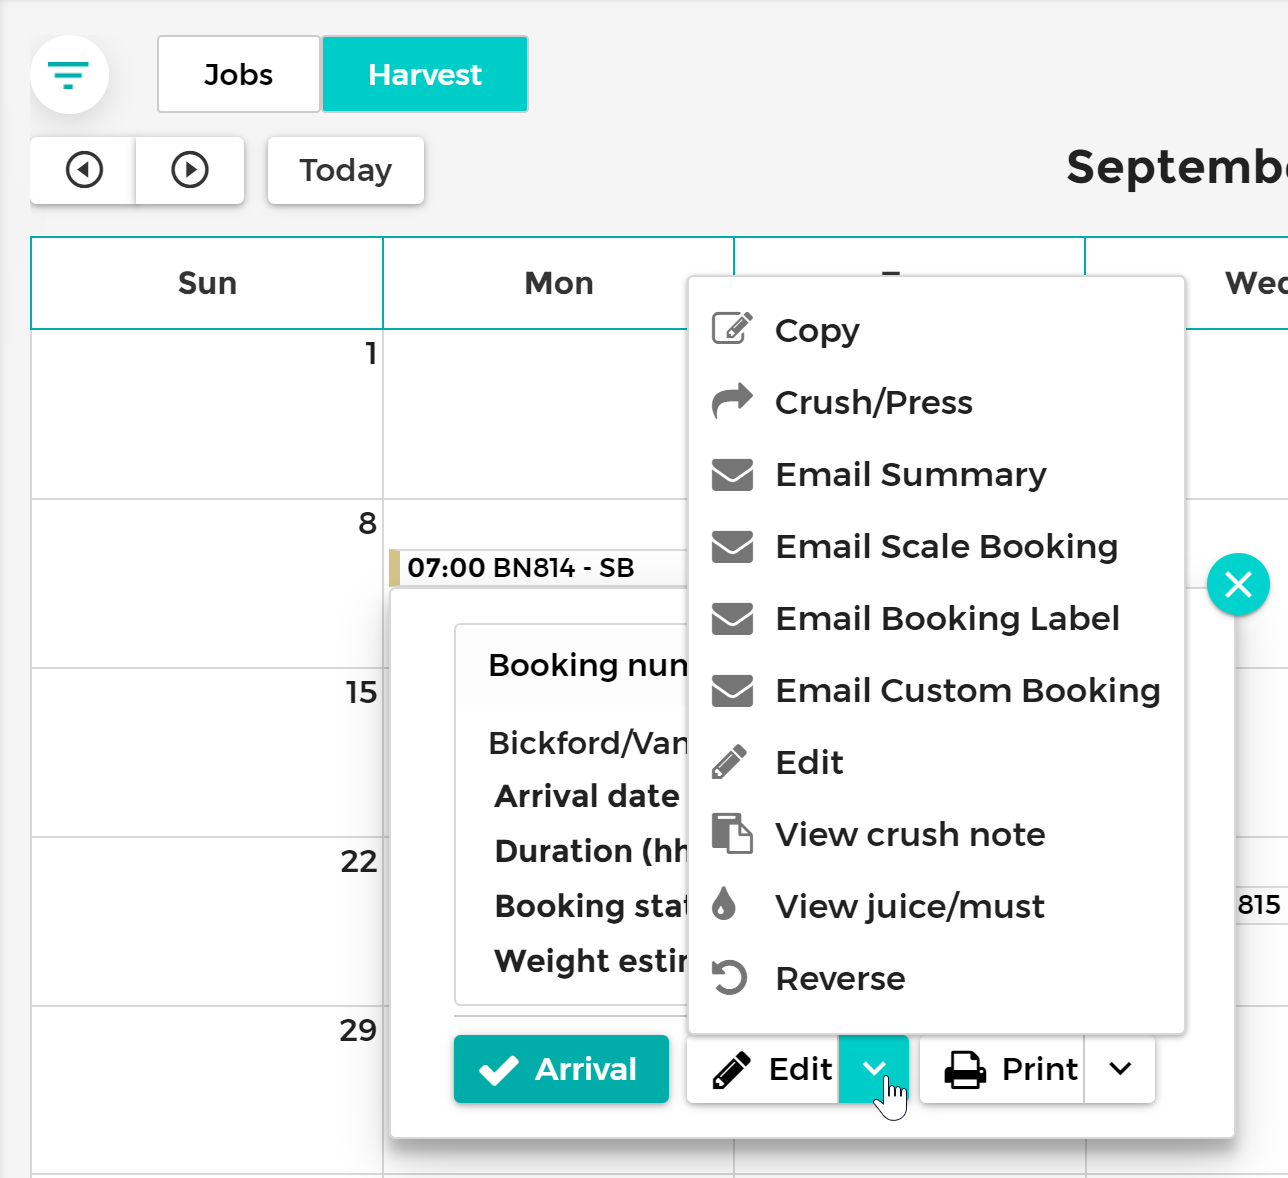Viewport: 1288px width, 1178px height.
Task: Jump to Today in calendar
Action: tap(346, 170)
